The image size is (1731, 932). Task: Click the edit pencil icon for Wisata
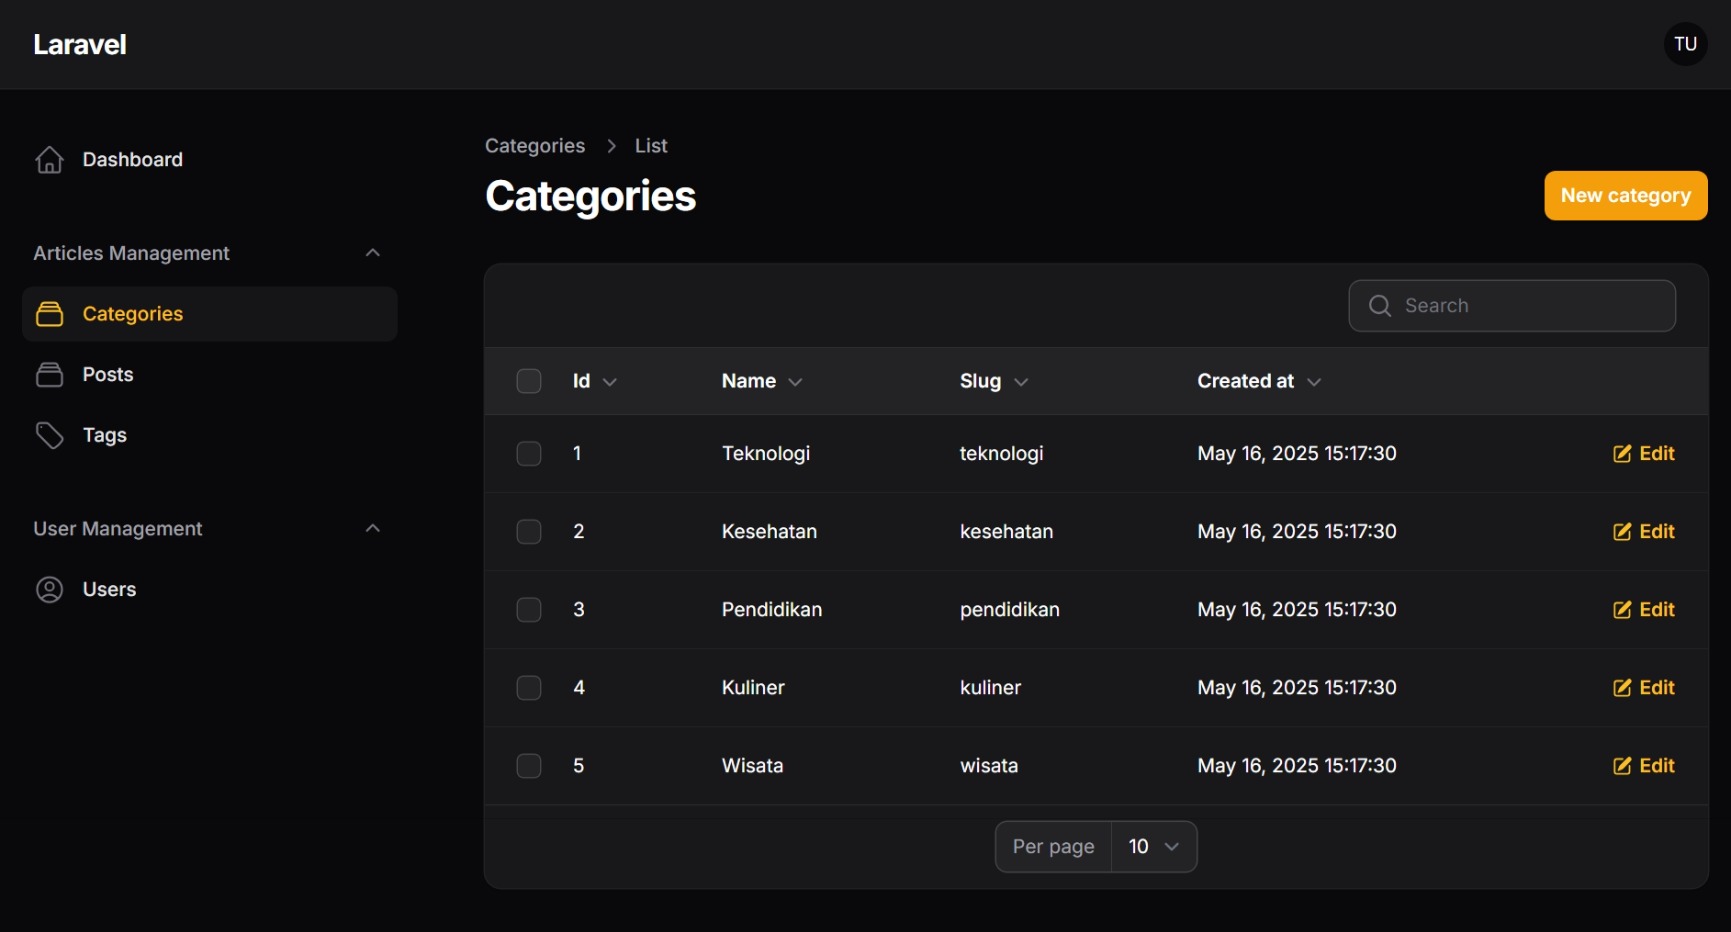pos(1622,766)
